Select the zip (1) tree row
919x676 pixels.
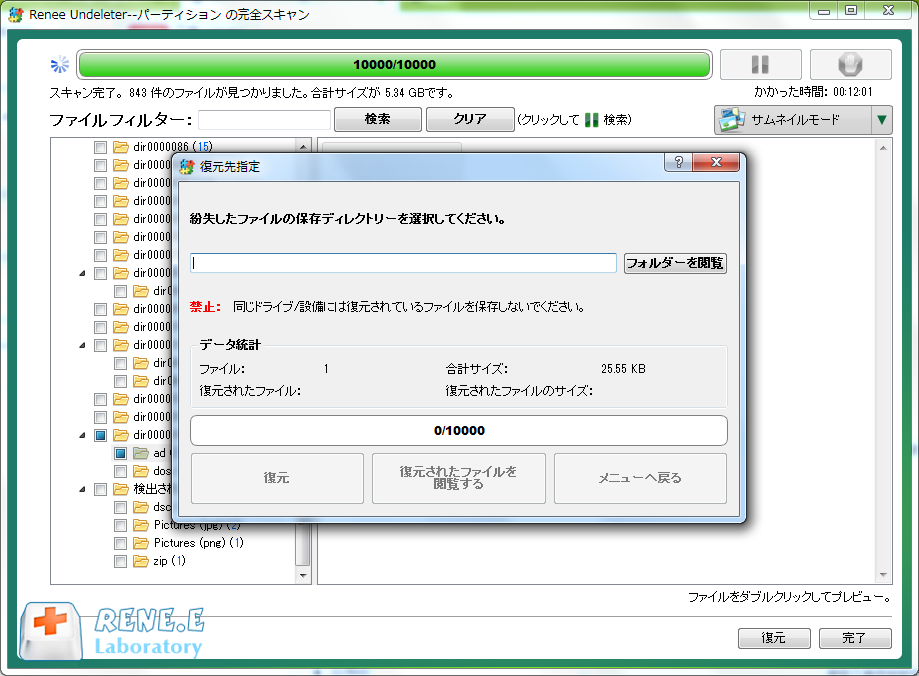169,562
